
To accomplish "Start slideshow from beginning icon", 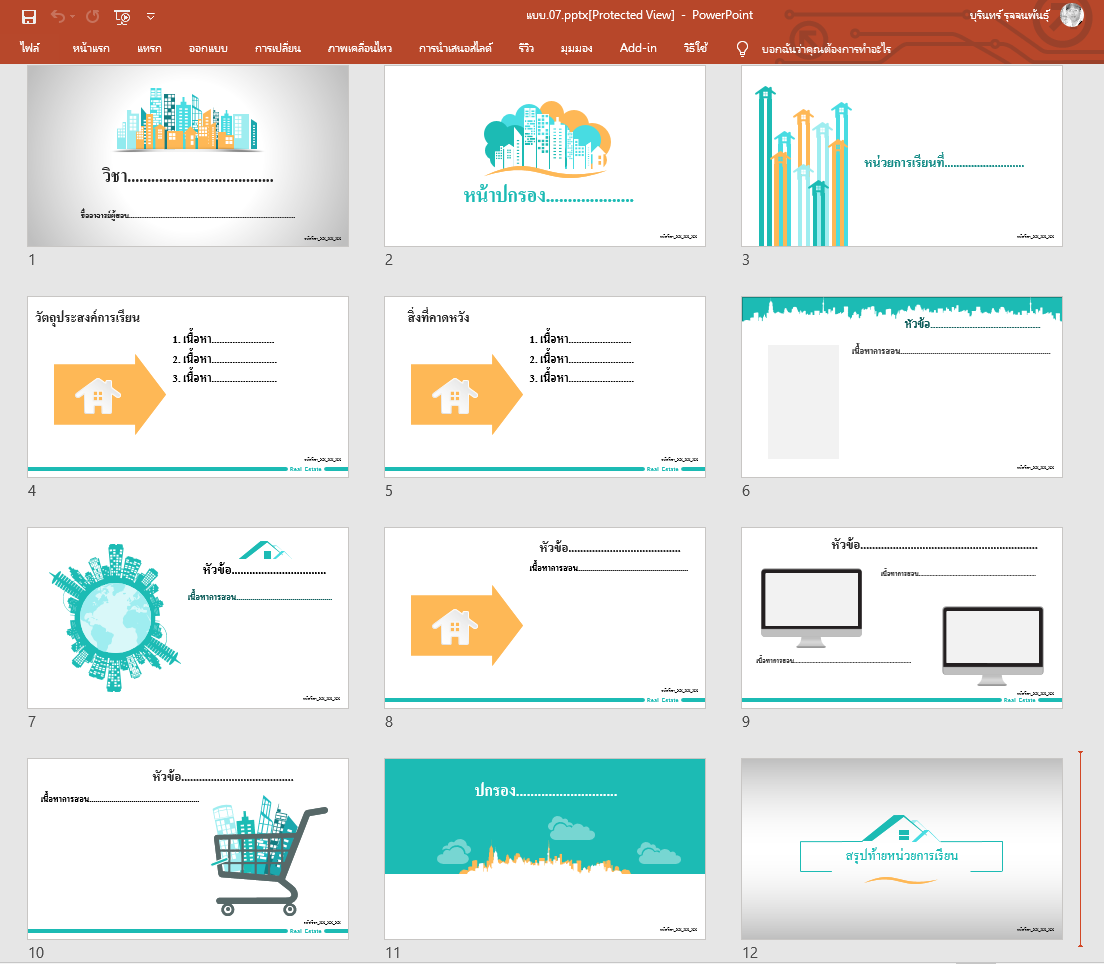I will pos(123,16).
